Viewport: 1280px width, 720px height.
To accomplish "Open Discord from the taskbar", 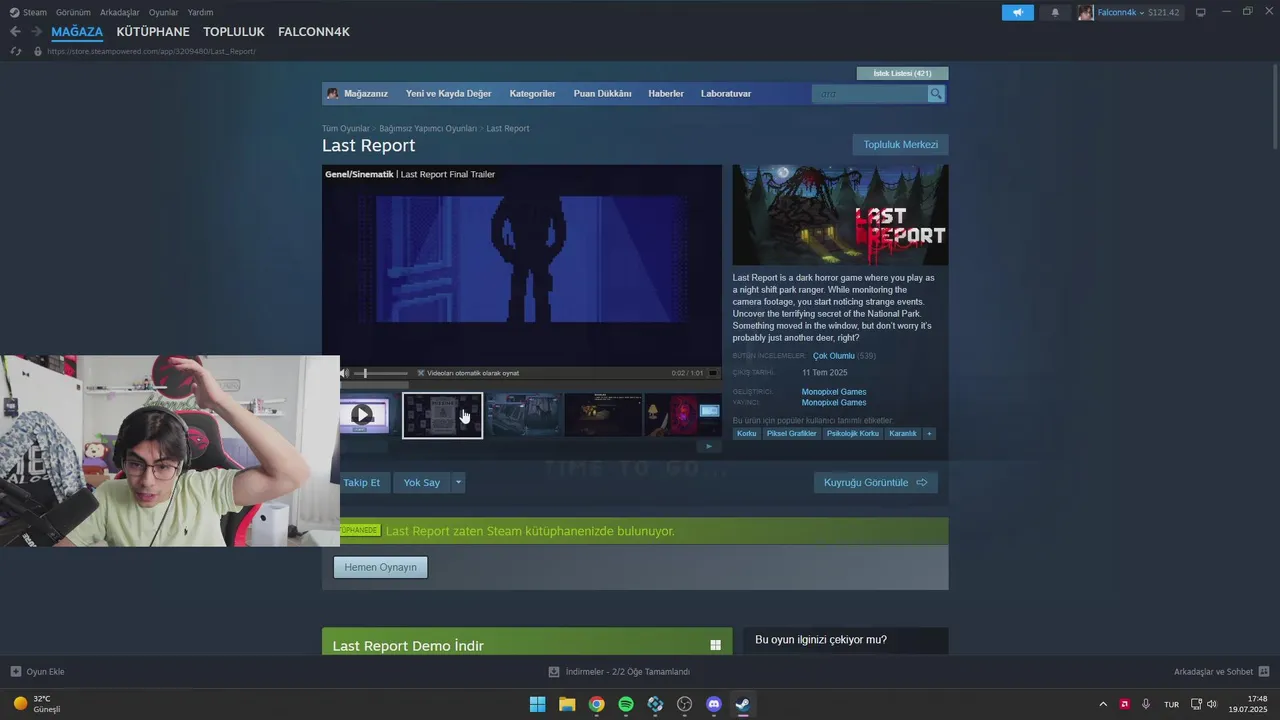I will pos(714,704).
